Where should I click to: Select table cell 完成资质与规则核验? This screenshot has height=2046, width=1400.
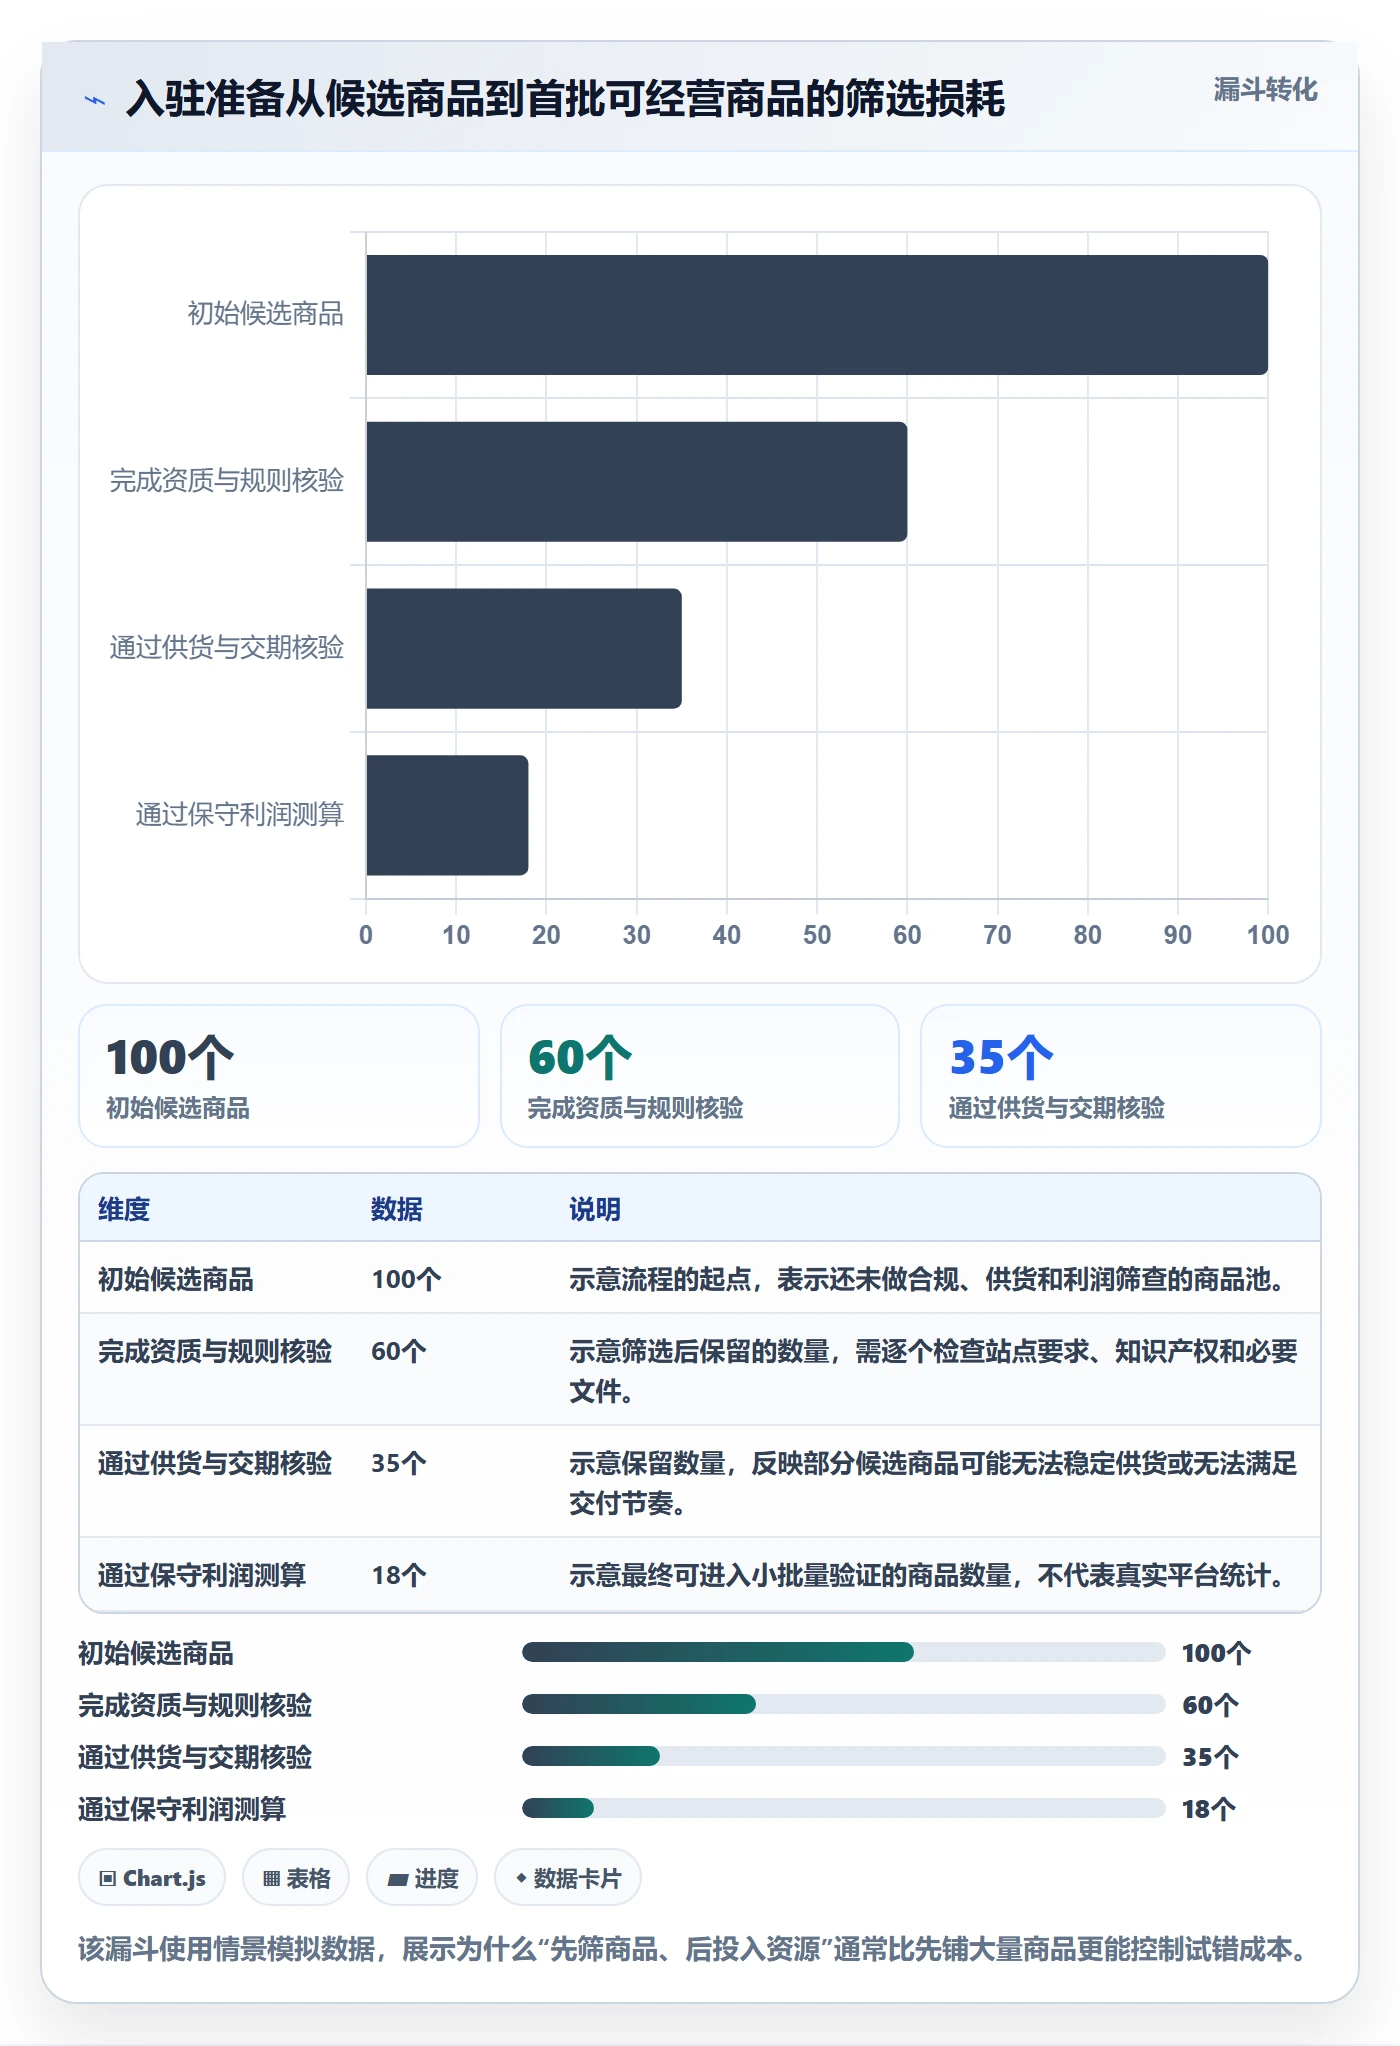pyautogui.click(x=215, y=1351)
